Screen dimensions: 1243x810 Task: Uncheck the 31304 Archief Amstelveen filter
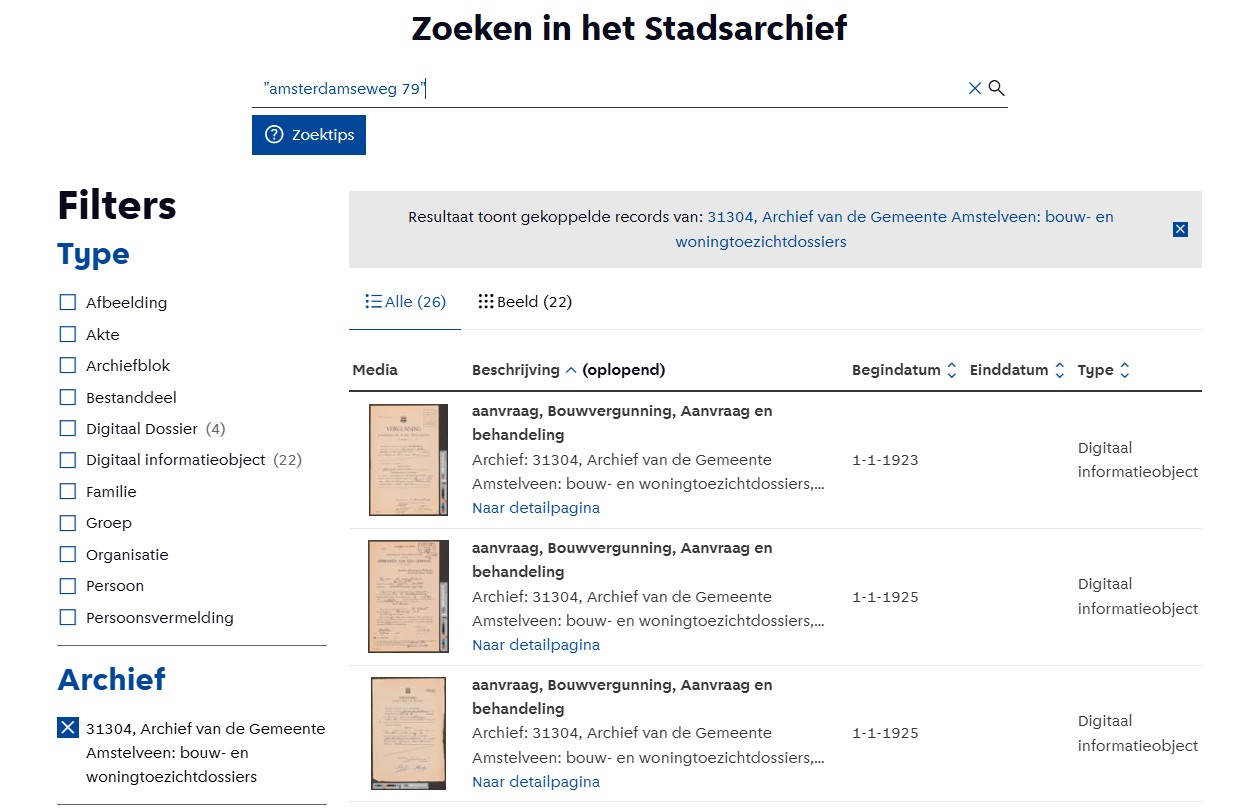click(x=68, y=728)
